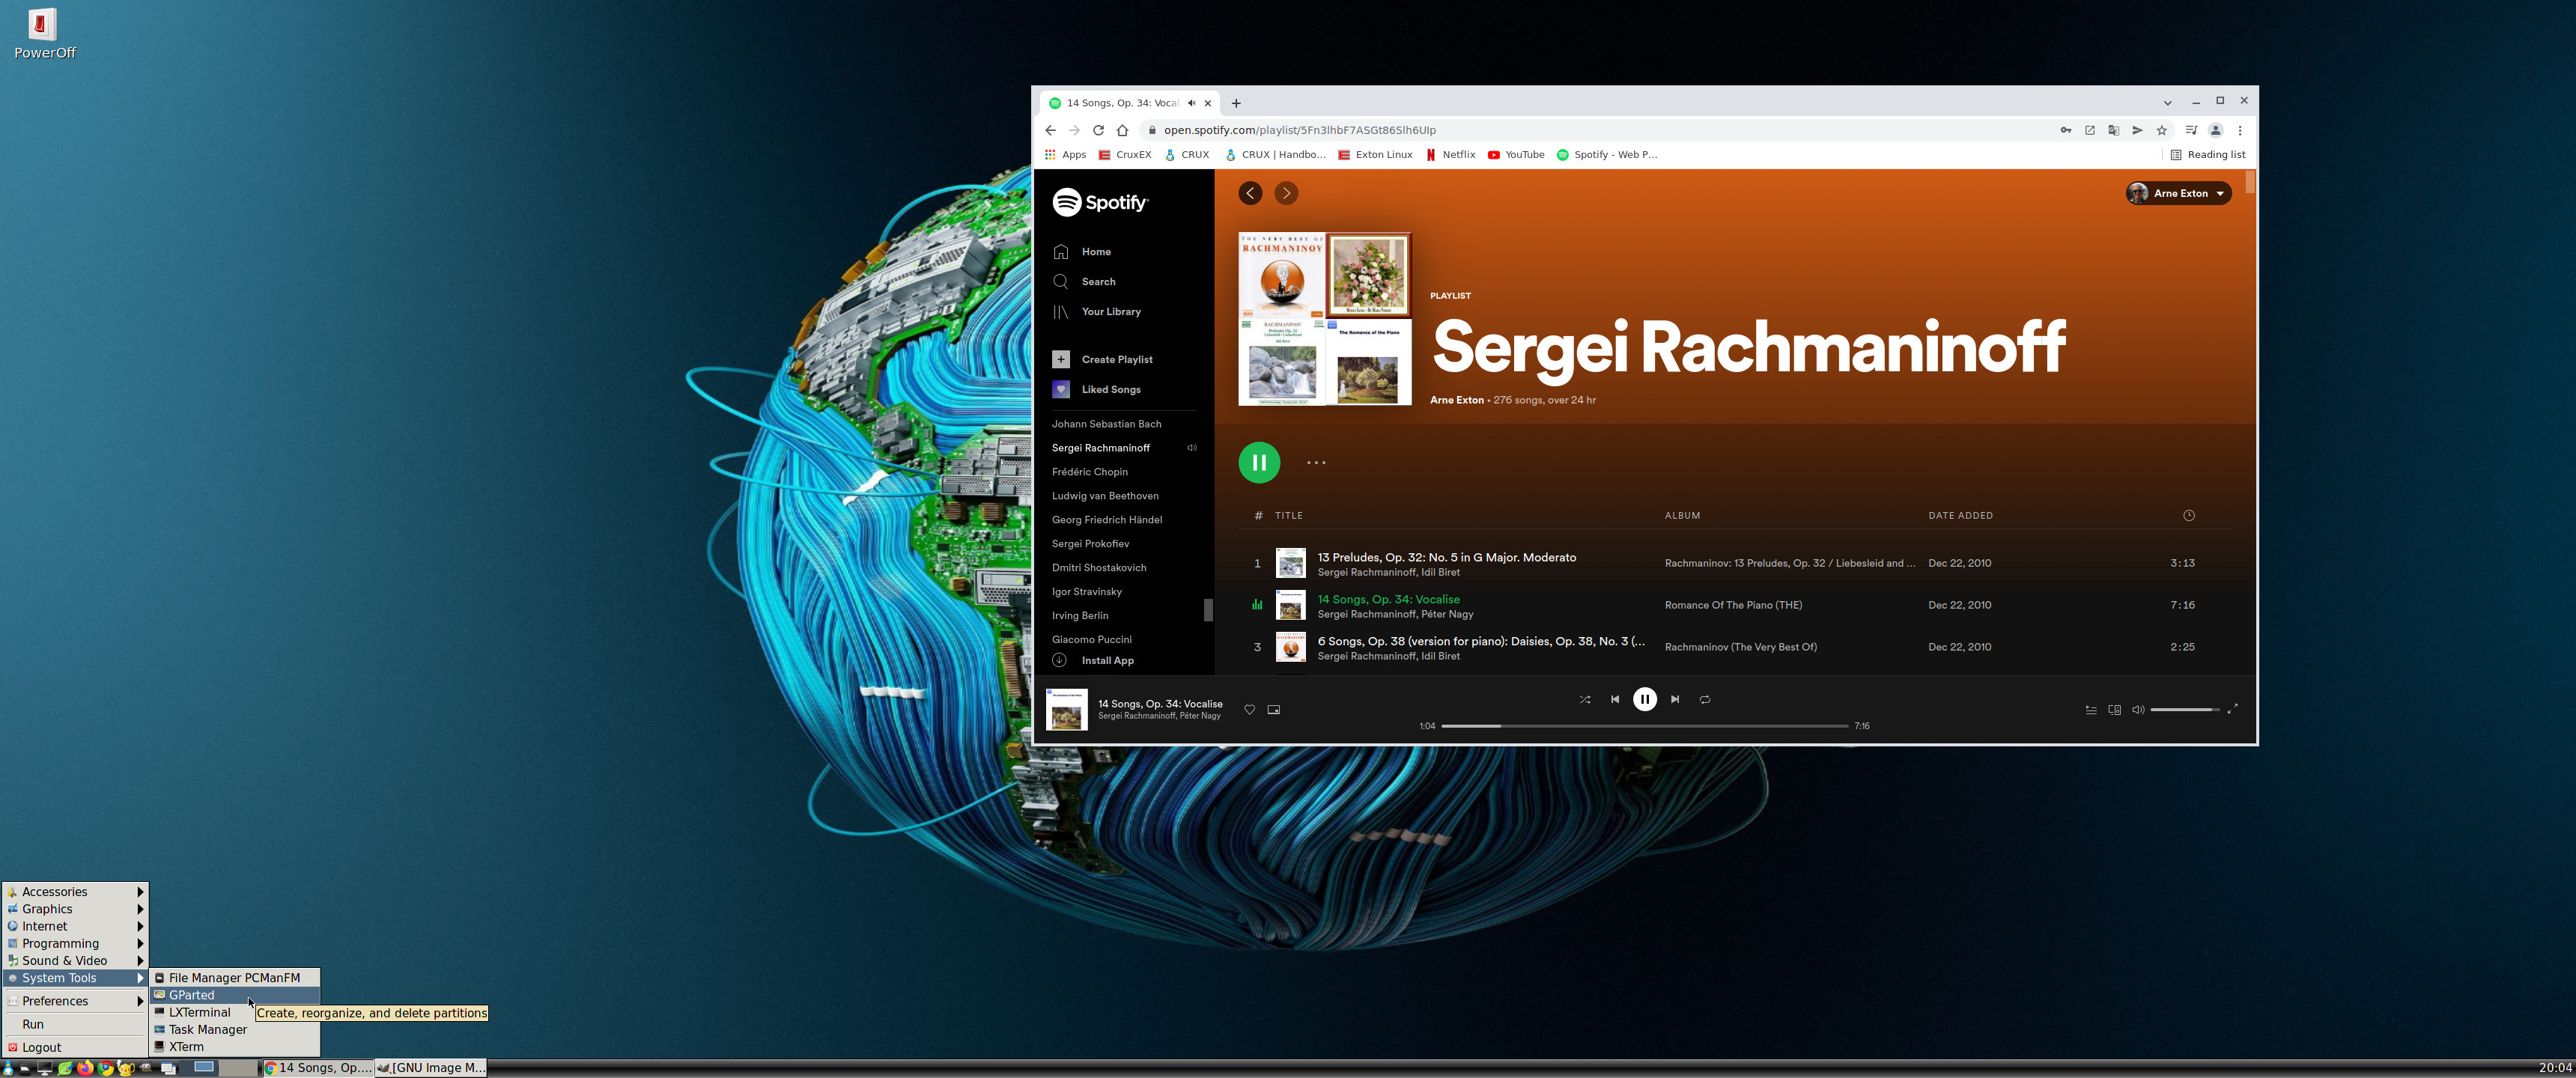Open connect to a device icon
The image size is (2576, 1078).
tap(2115, 710)
